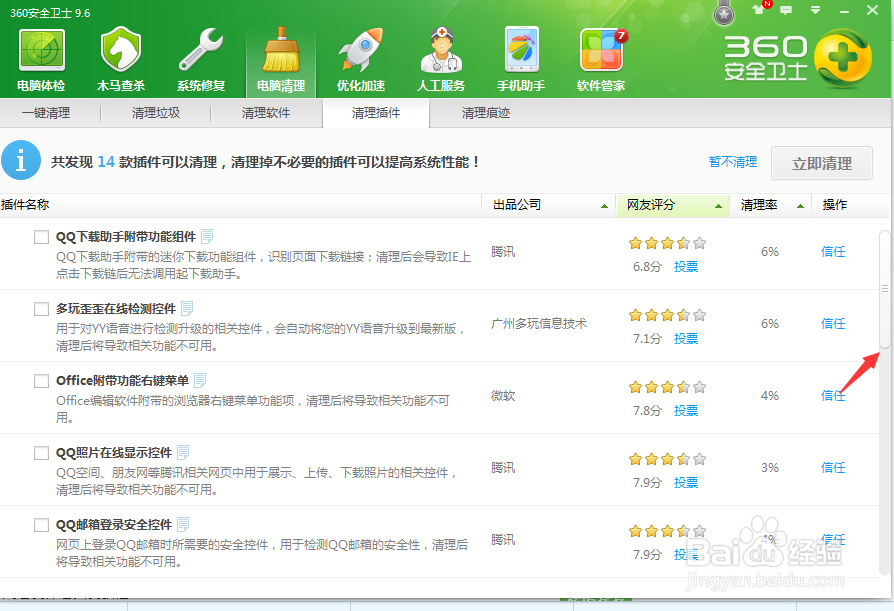
Task: Check the QQ邮箱登录安全控件 checkbox
Action: tap(41, 525)
